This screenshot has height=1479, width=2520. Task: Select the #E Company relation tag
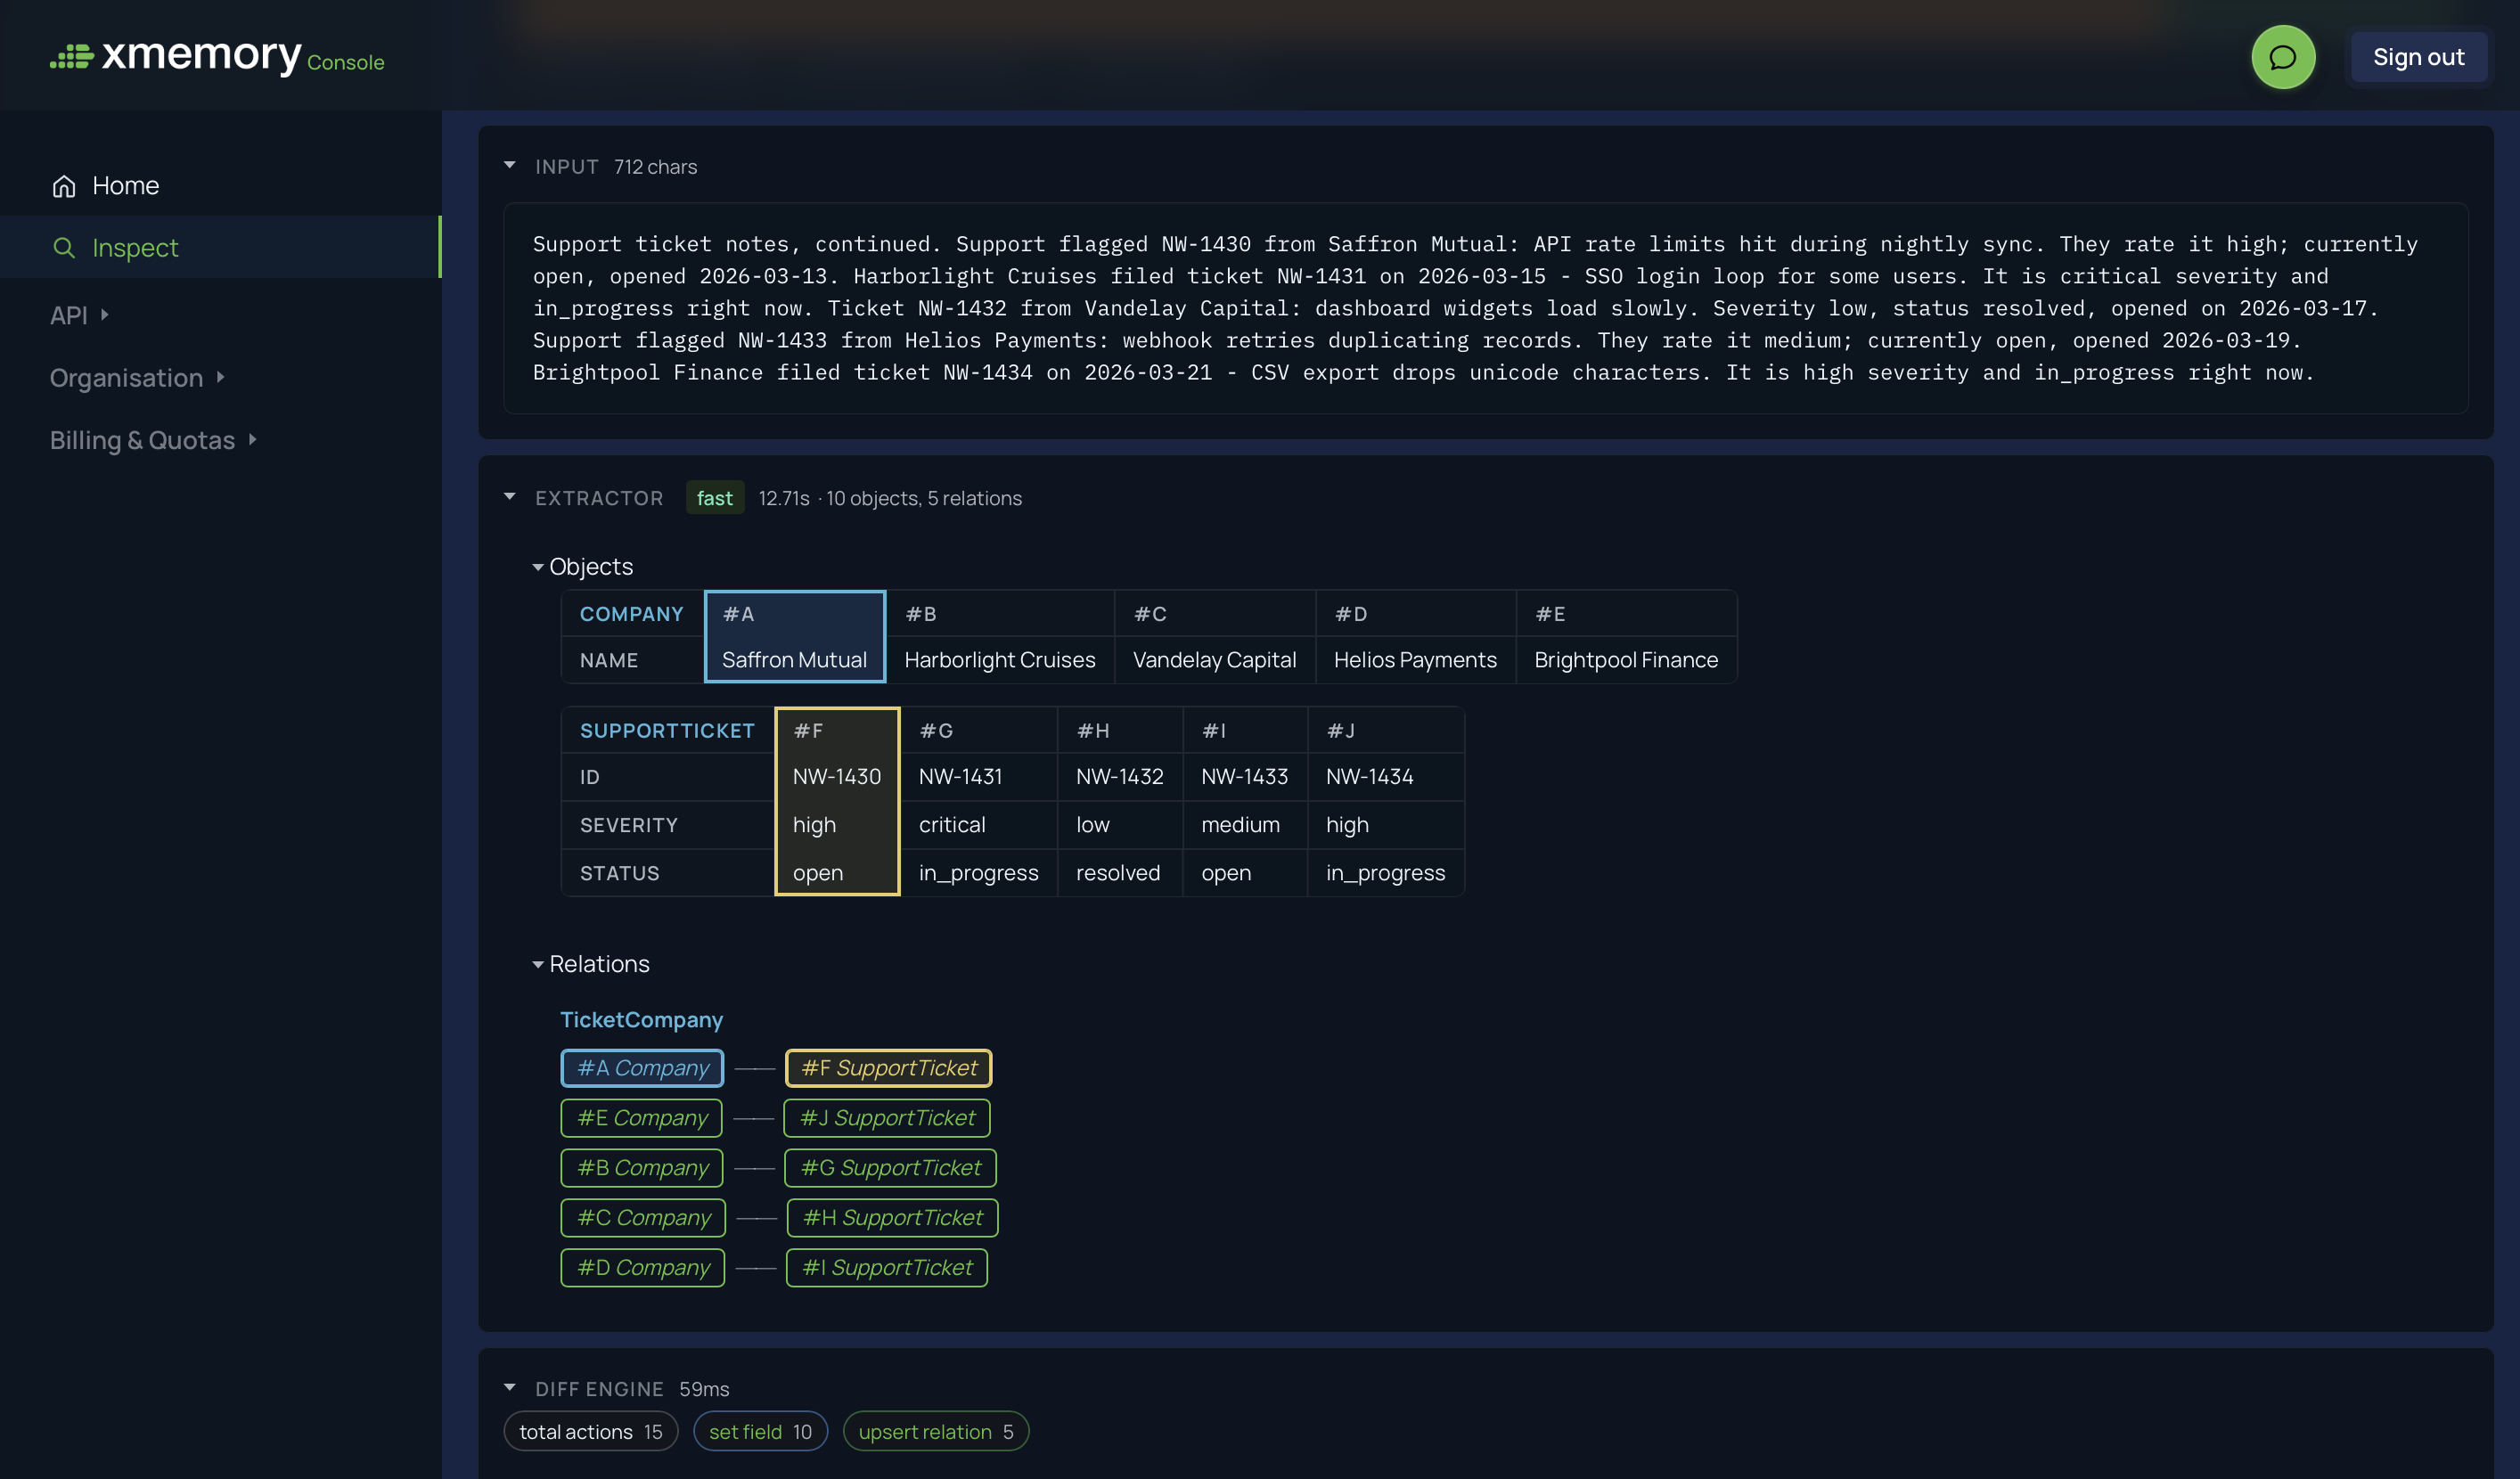click(641, 1118)
